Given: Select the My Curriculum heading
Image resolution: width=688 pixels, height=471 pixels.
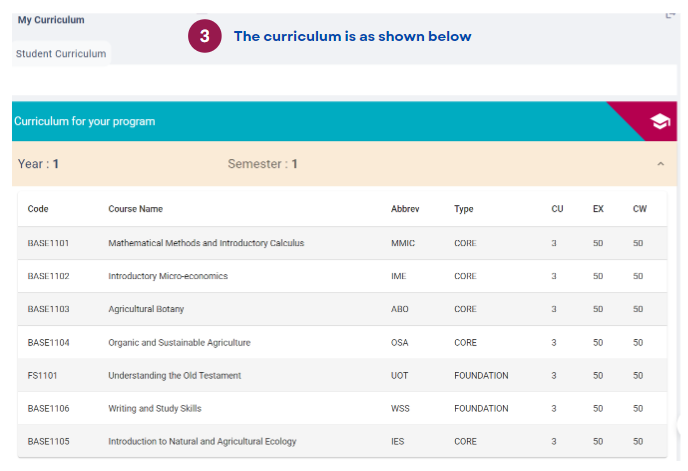Looking at the screenshot, I should [51, 20].
